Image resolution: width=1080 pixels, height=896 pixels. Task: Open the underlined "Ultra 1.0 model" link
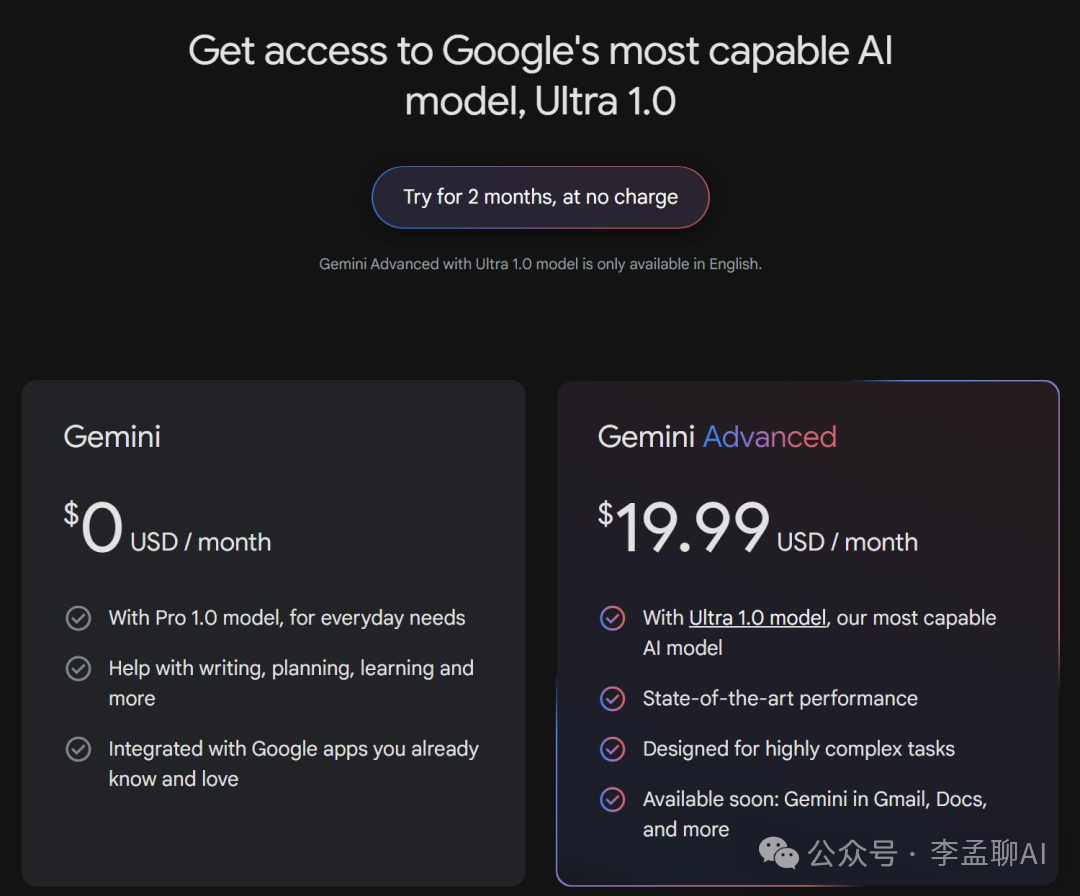[x=757, y=618]
